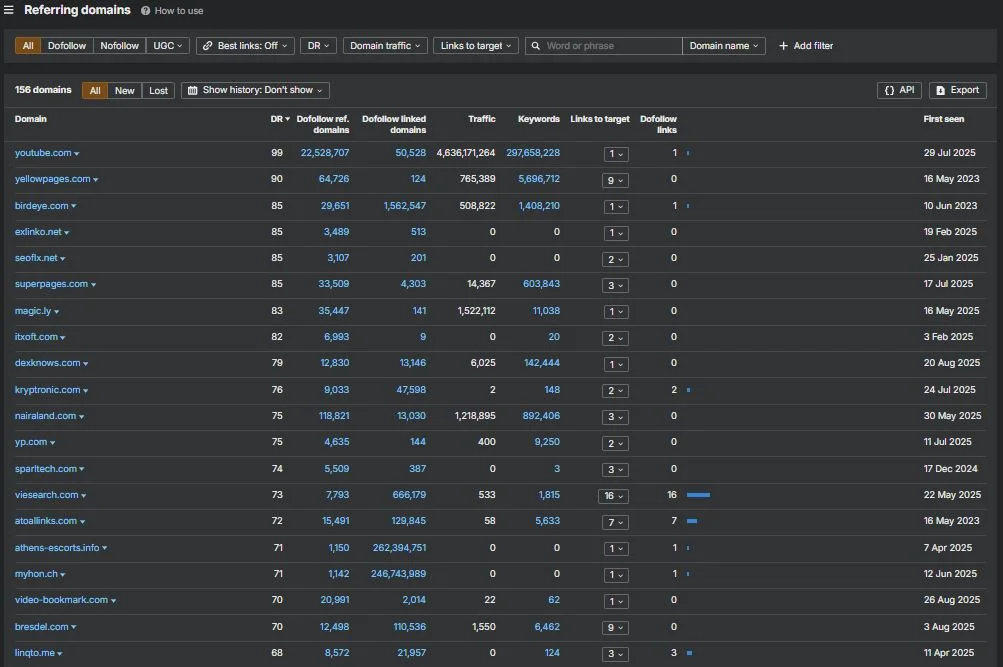Open myhon.ch domain link
The height and width of the screenshot is (667, 1003).
[36, 574]
